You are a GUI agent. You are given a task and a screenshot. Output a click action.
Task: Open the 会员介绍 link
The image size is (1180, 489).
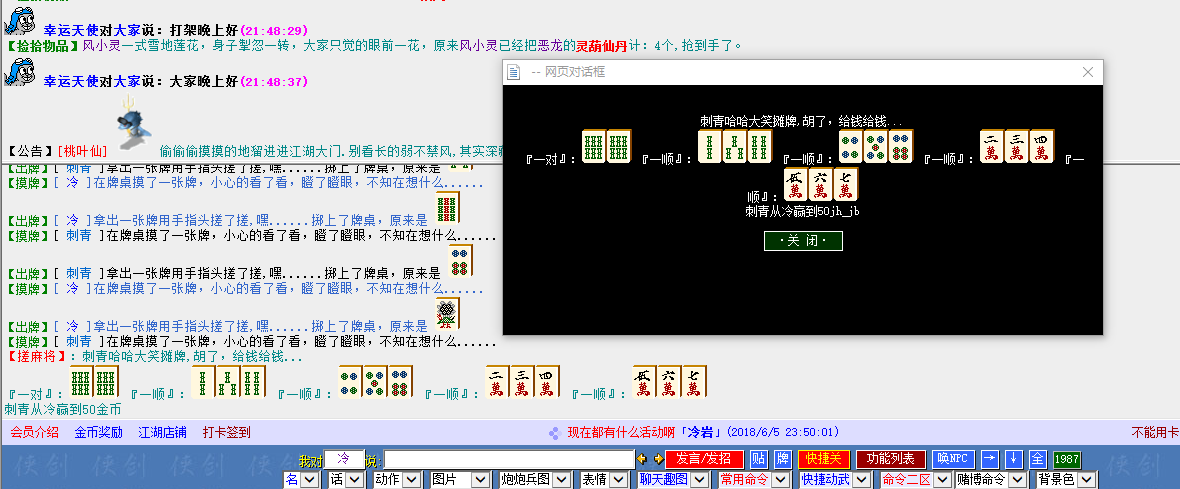pyautogui.click(x=35, y=433)
